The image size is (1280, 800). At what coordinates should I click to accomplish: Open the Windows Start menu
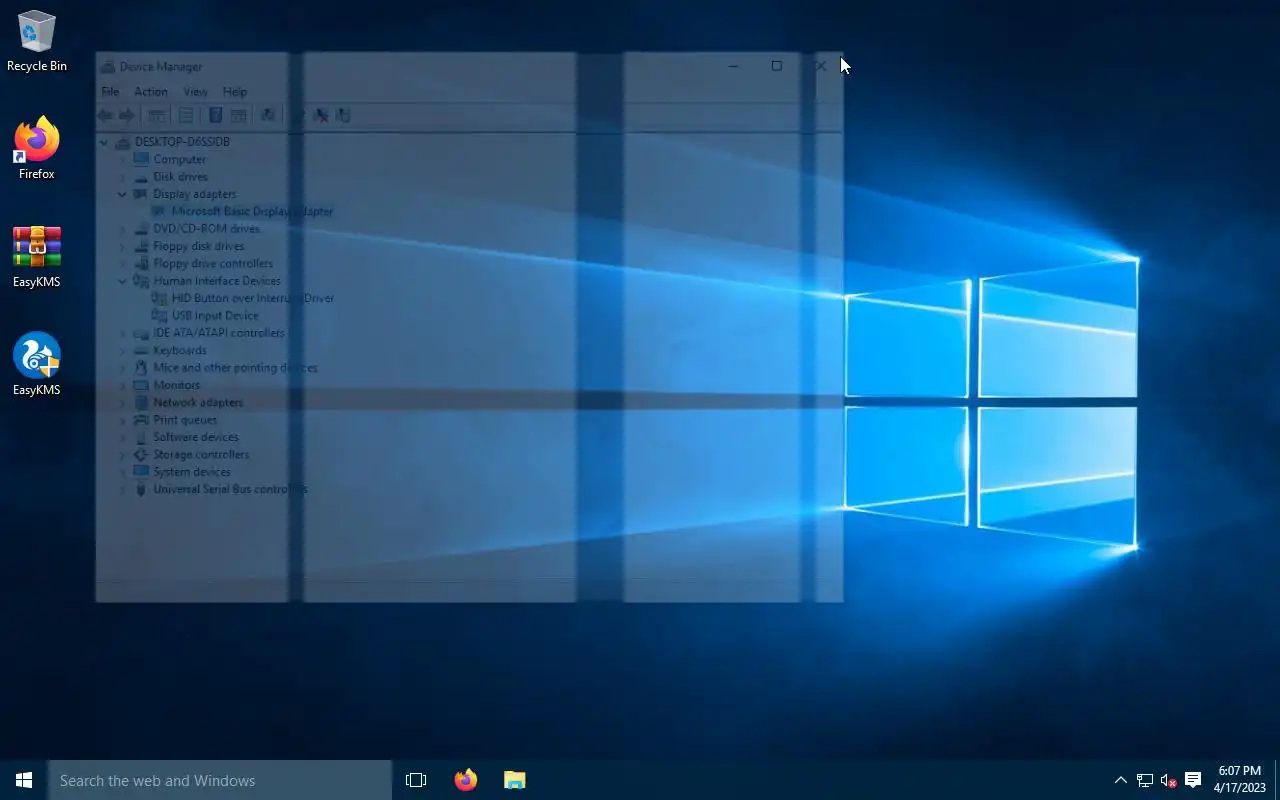point(24,780)
